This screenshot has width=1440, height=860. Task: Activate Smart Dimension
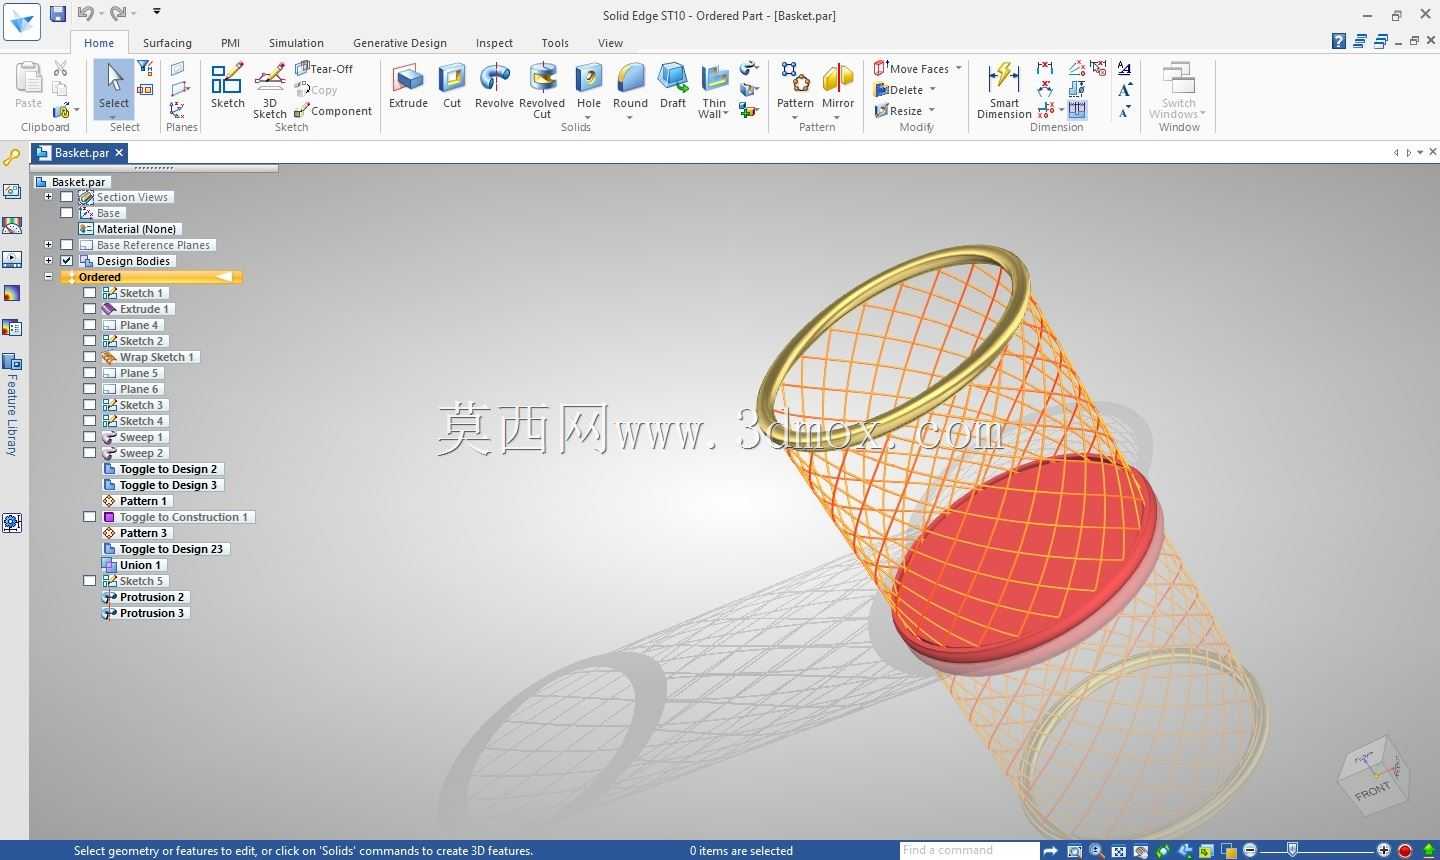point(1004,90)
